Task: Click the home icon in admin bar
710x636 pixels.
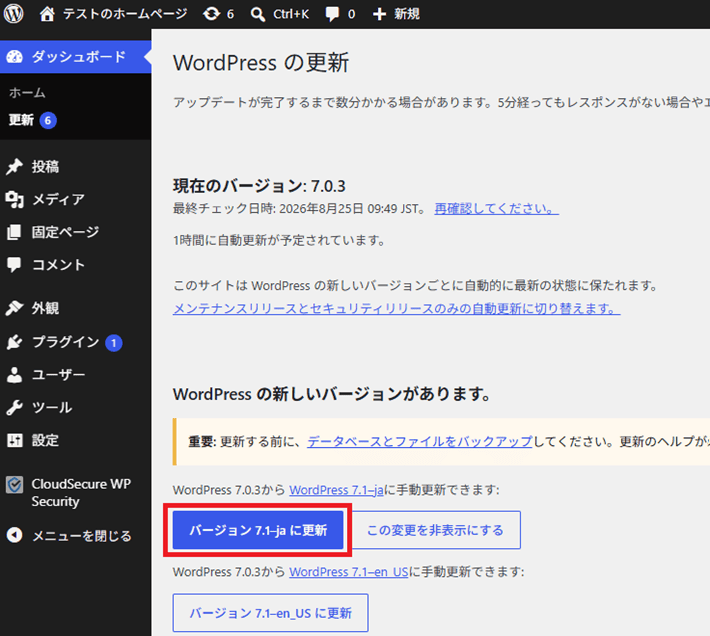Action: 47,14
